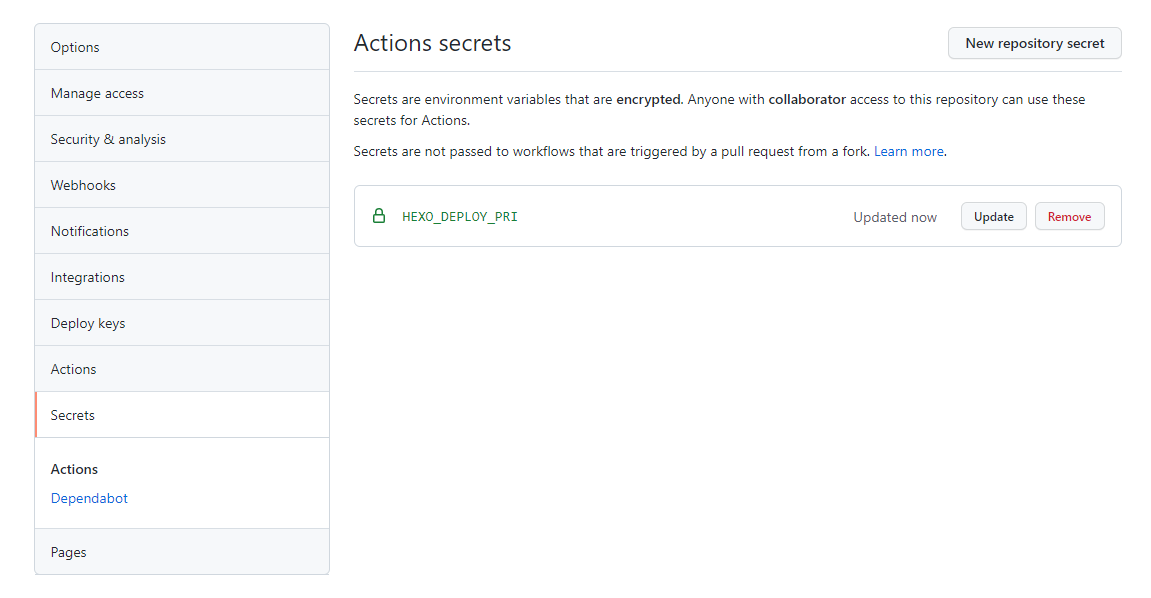
Task: Click the HEXO_DEPLOY_PRI secret name
Action: pos(460,216)
